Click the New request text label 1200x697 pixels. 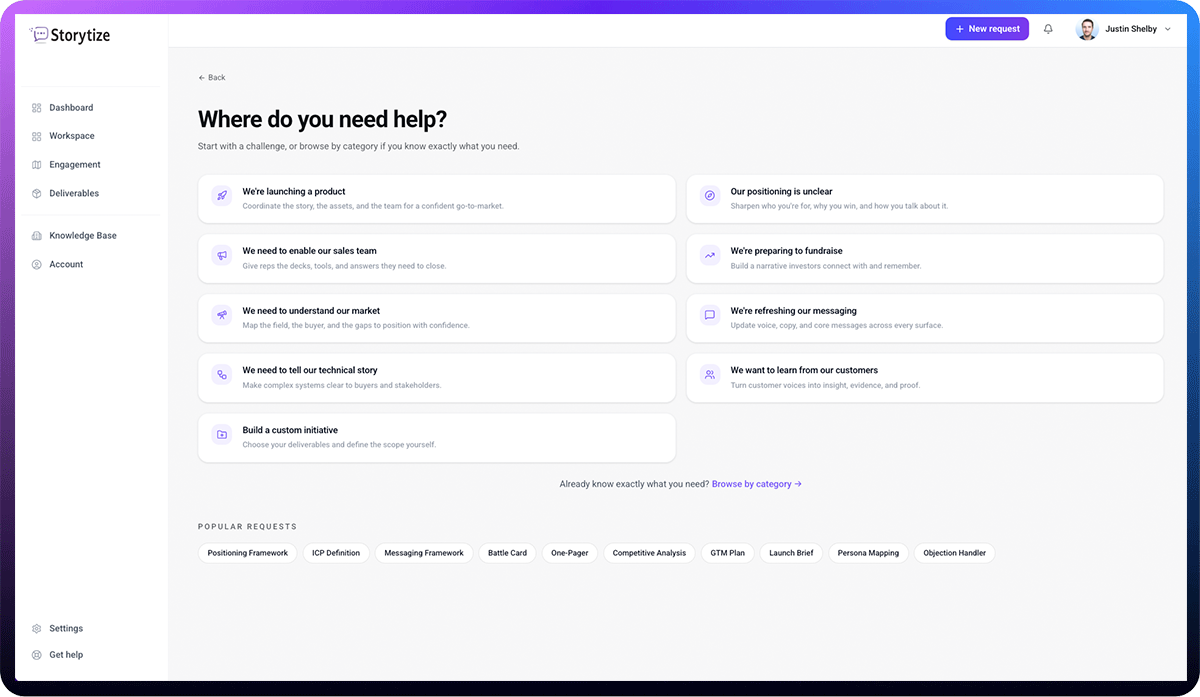click(x=994, y=29)
